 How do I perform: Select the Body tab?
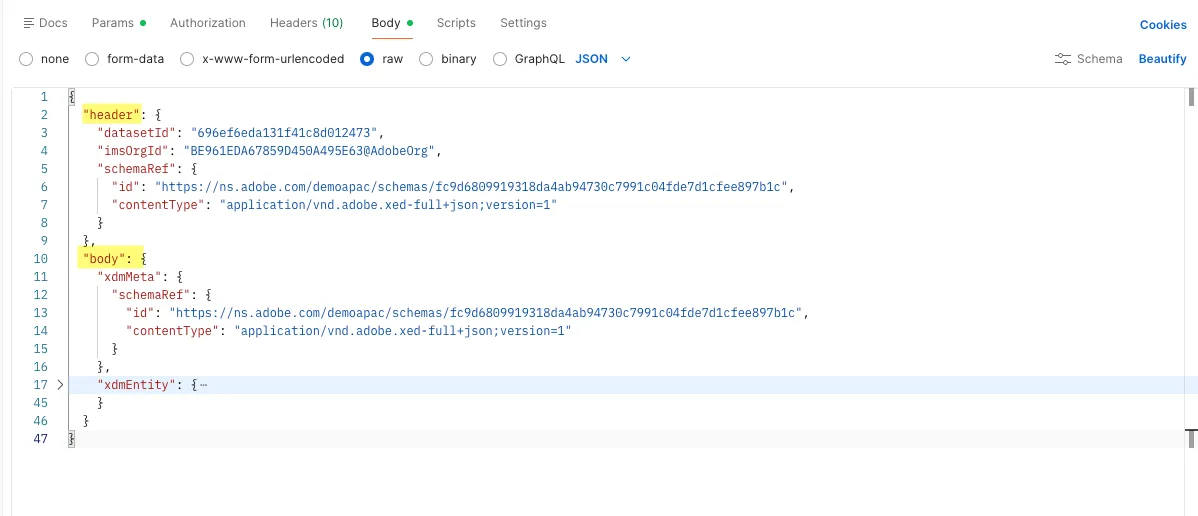(x=392, y=23)
